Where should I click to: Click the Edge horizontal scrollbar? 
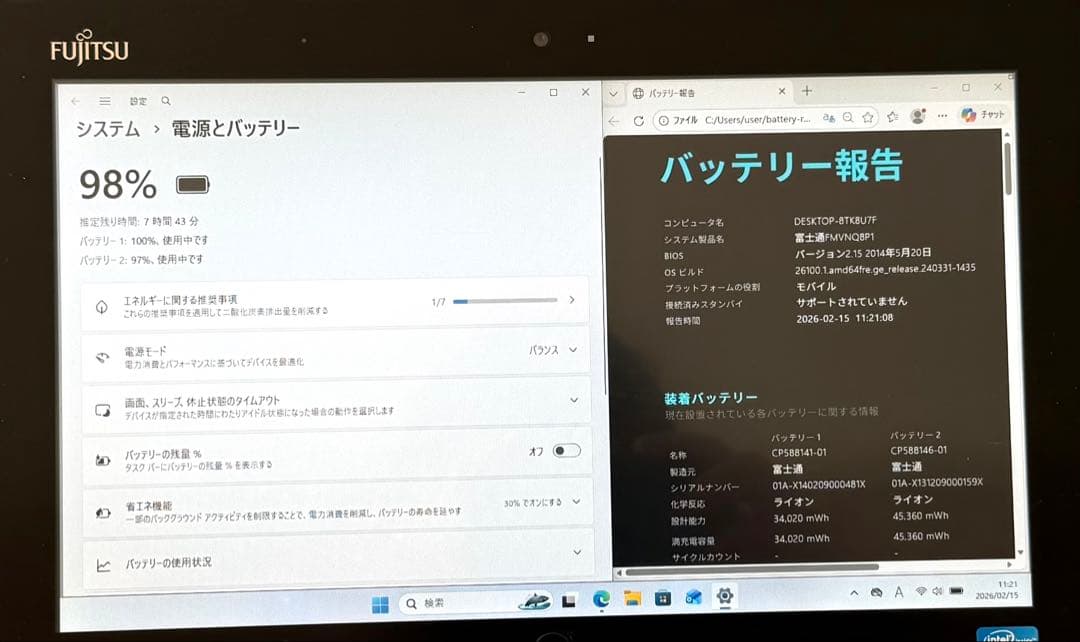coord(752,568)
